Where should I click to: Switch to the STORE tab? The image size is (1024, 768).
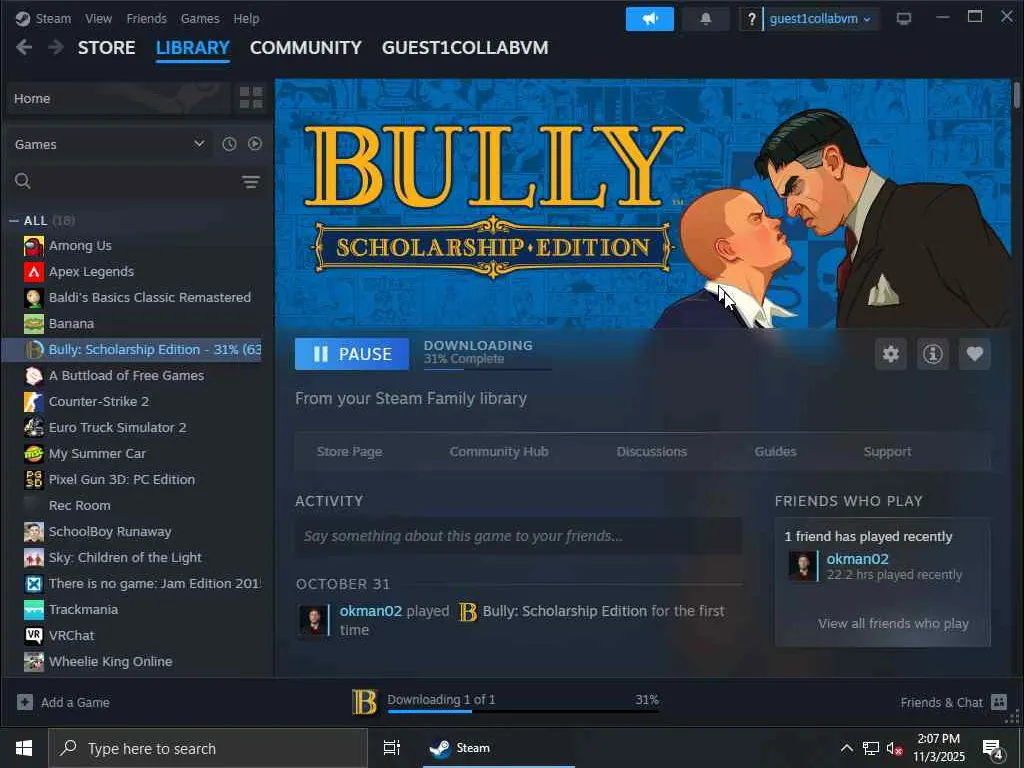(x=106, y=48)
